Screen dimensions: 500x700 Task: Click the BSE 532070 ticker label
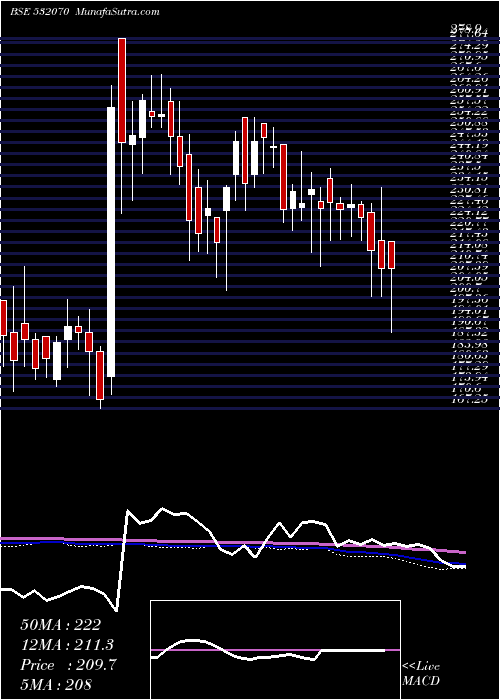[39, 12]
